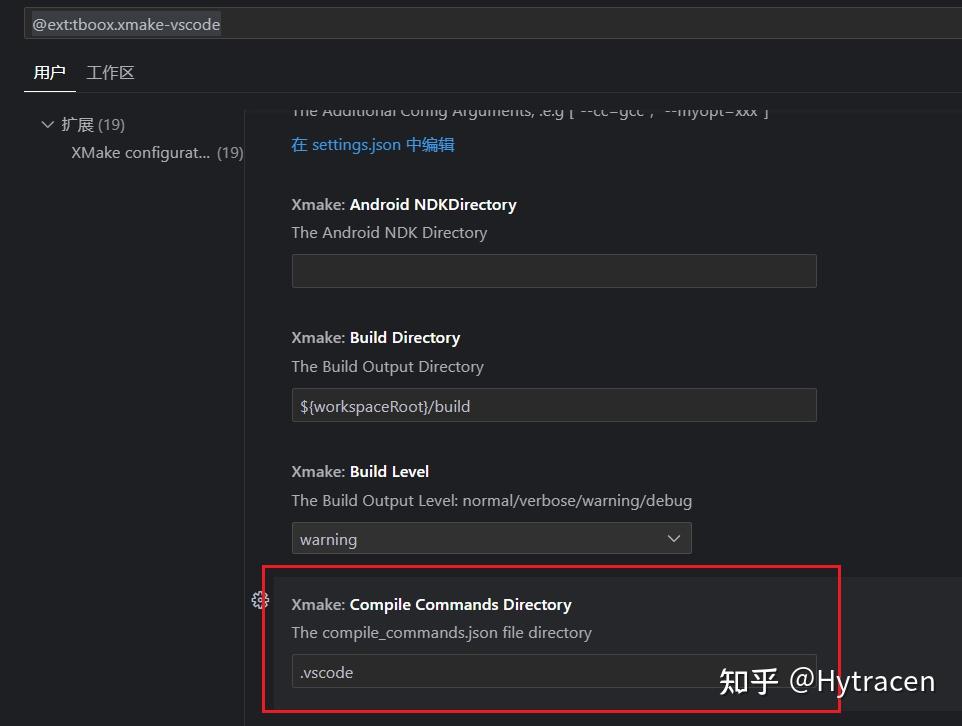
Task: Select the Xmake: Build Level setting title
Action: [360, 471]
